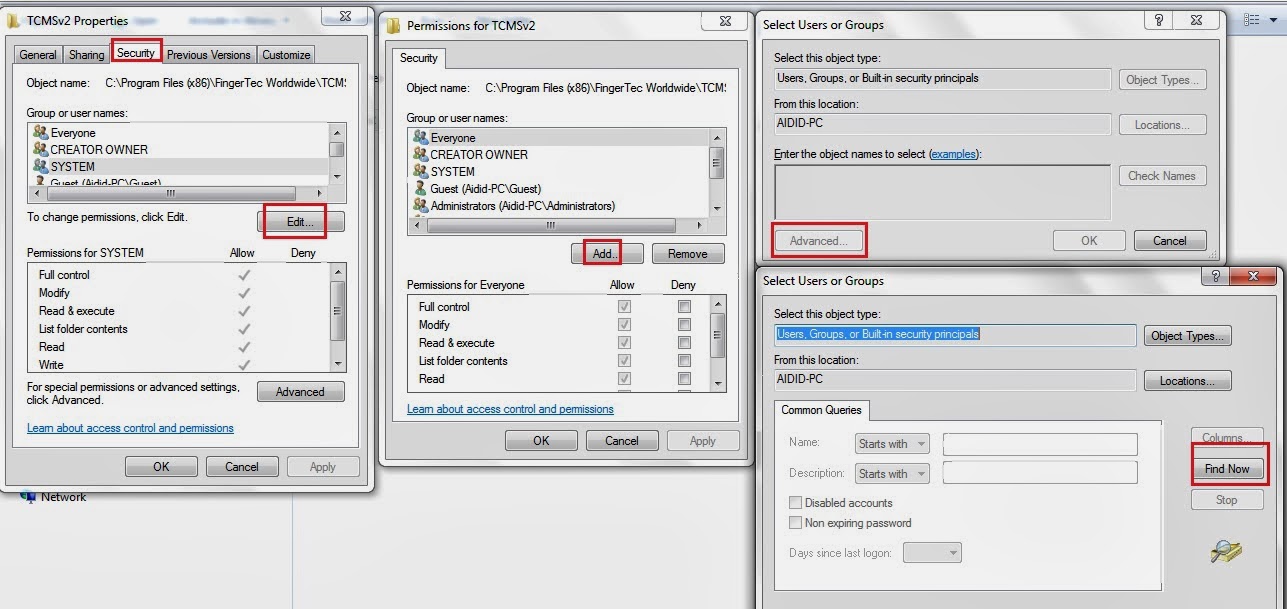Click the folder icon in Permissions for TCMSv2 titlebar
The height and width of the screenshot is (609, 1287).
(393, 25)
